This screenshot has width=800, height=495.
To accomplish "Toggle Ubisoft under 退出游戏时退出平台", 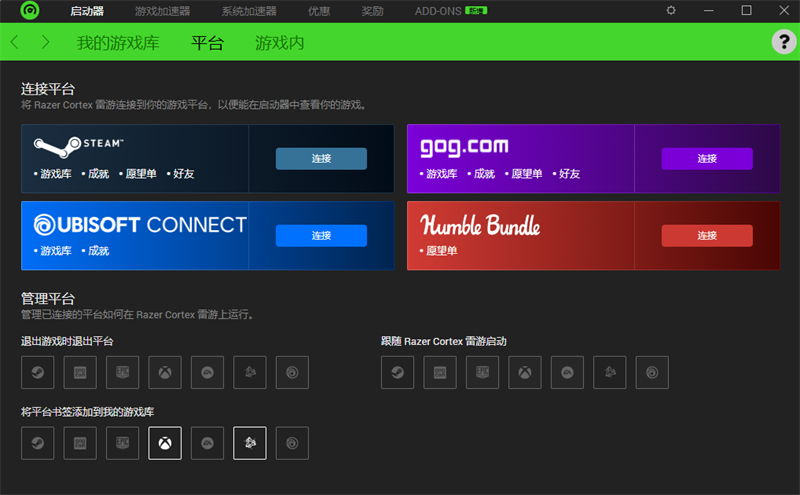I will (x=292, y=373).
